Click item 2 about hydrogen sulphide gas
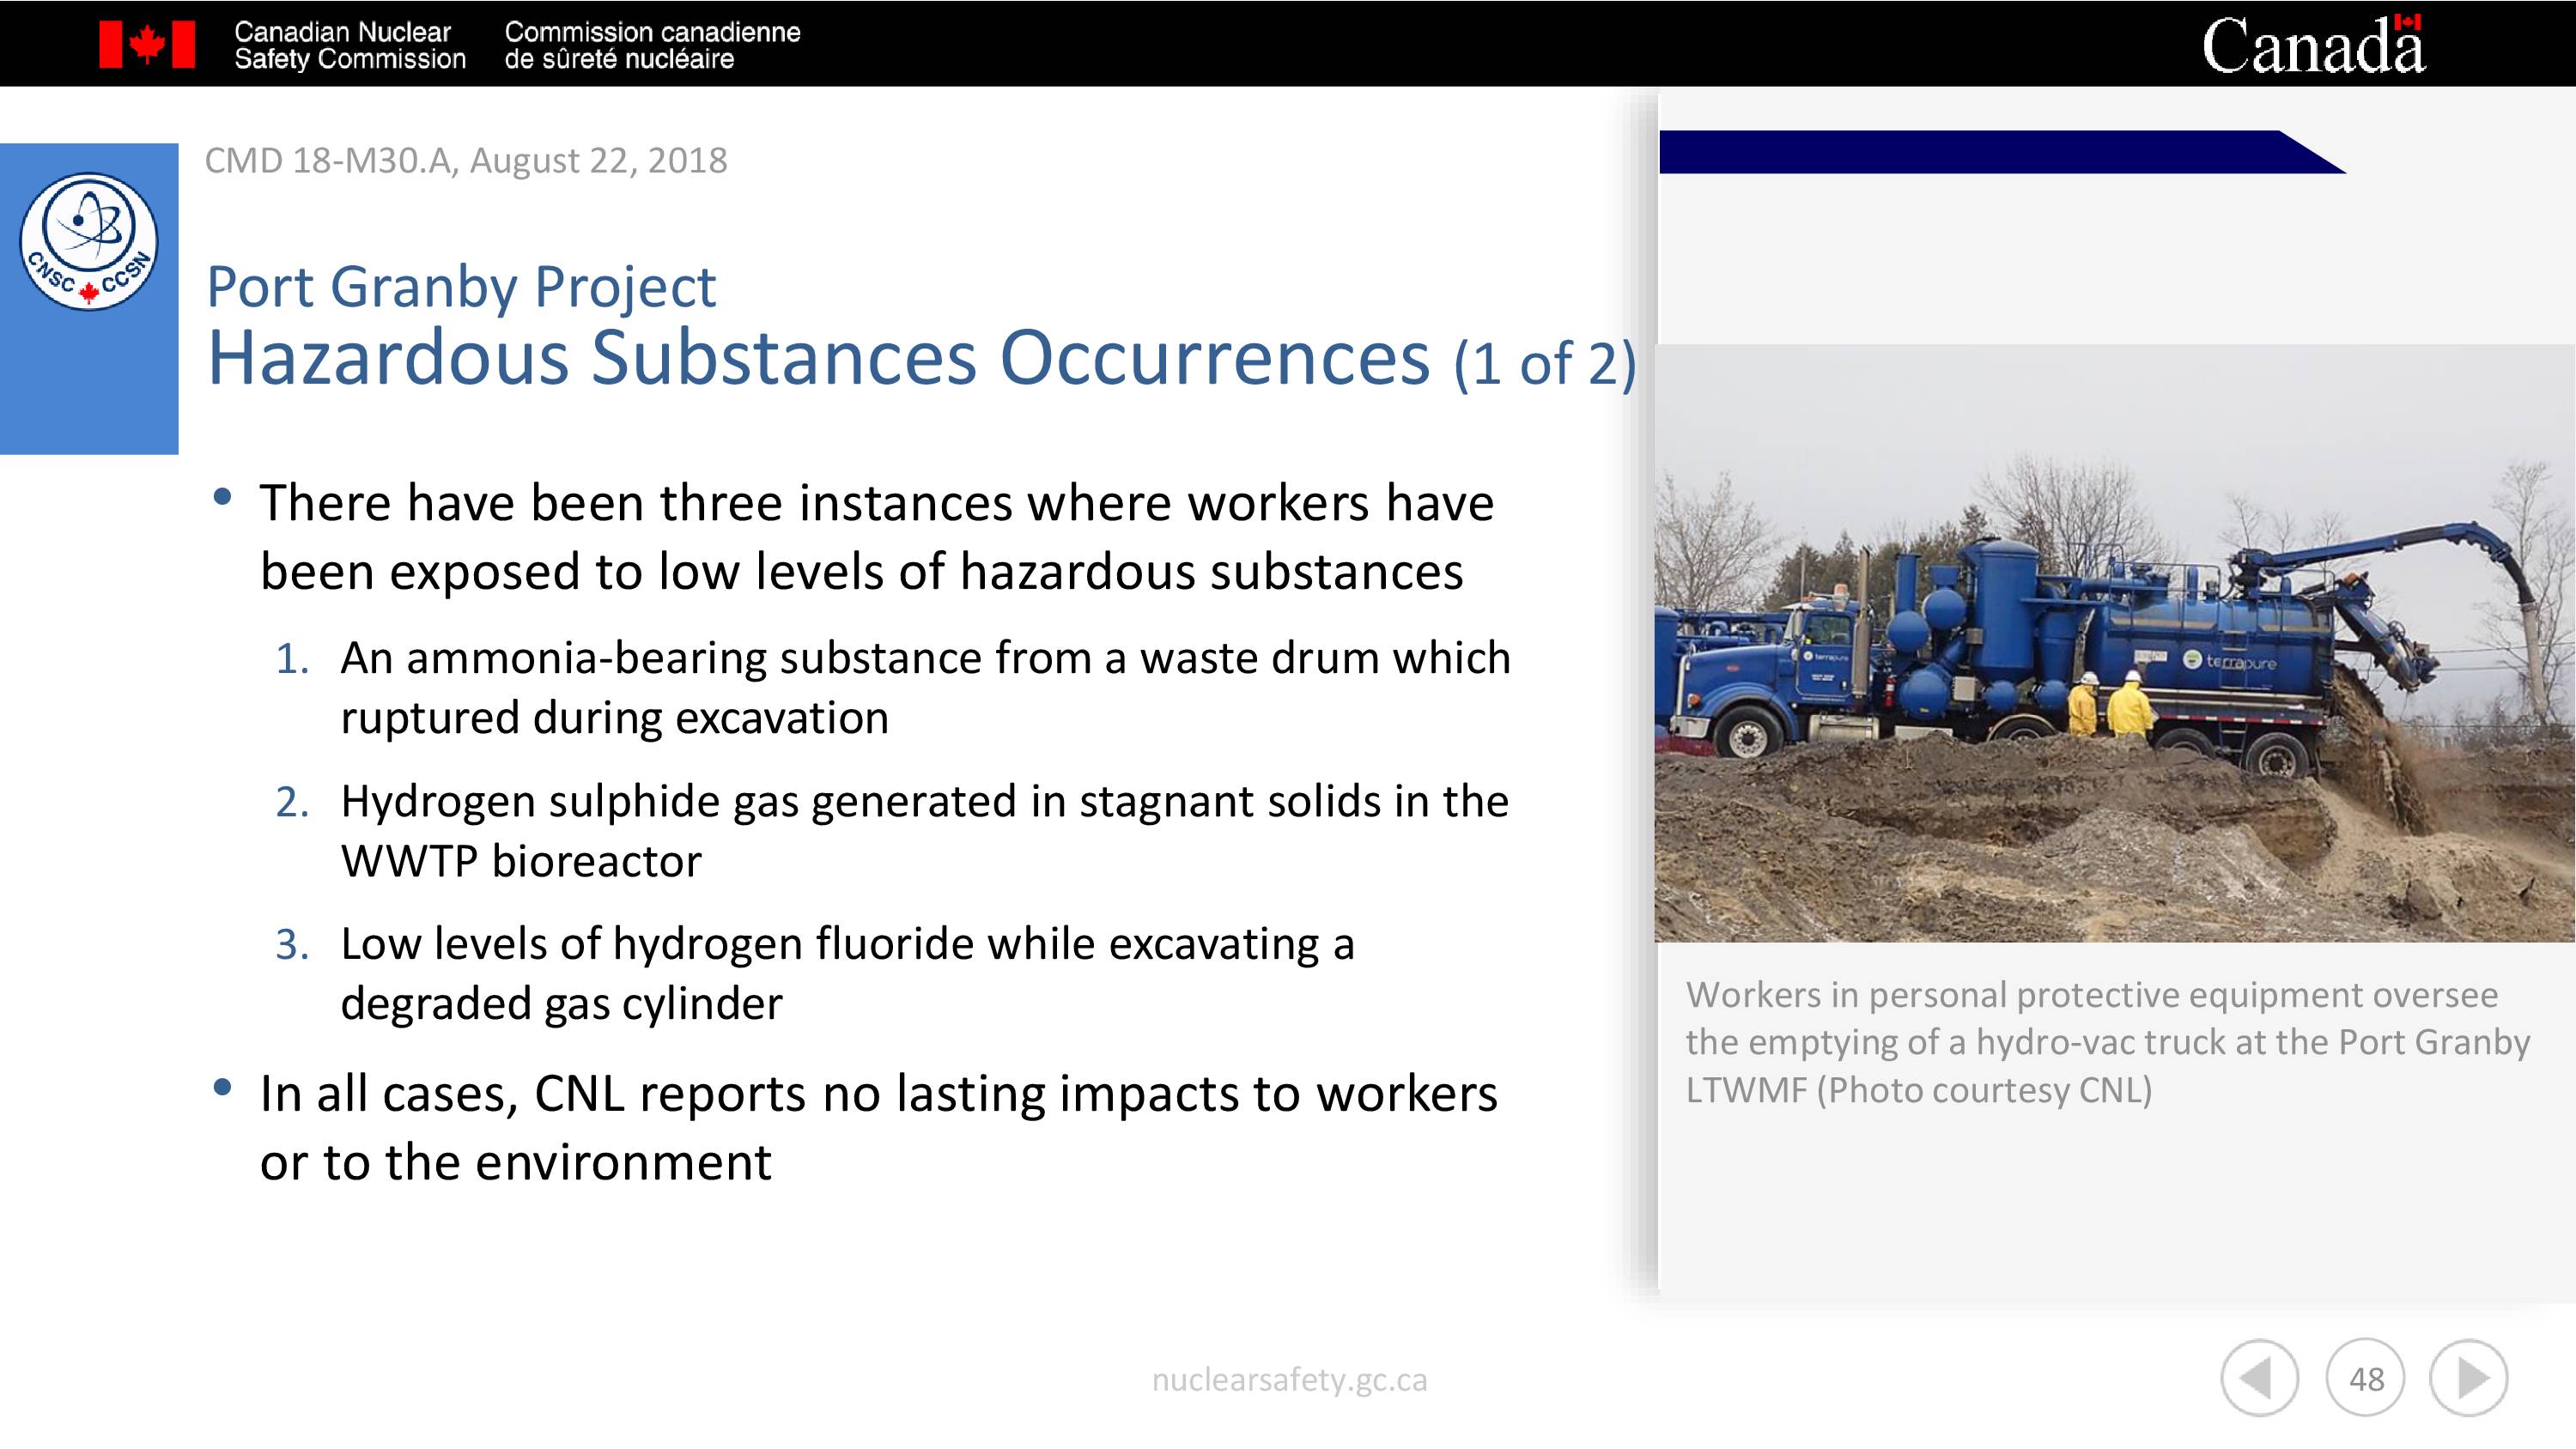This screenshot has width=2576, height=1449. click(924, 831)
